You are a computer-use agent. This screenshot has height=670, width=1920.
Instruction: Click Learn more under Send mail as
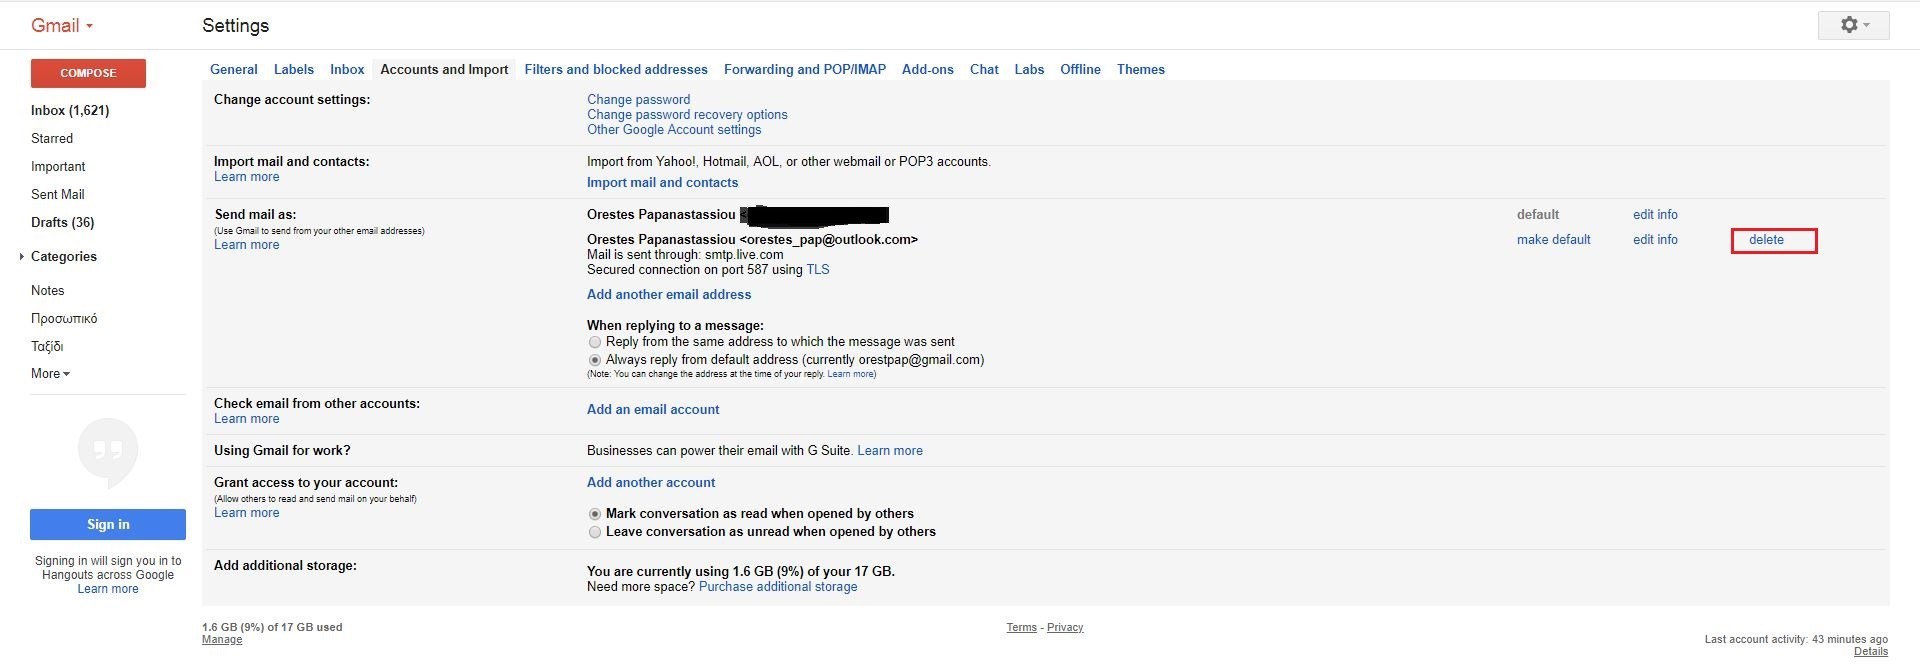[x=247, y=244]
